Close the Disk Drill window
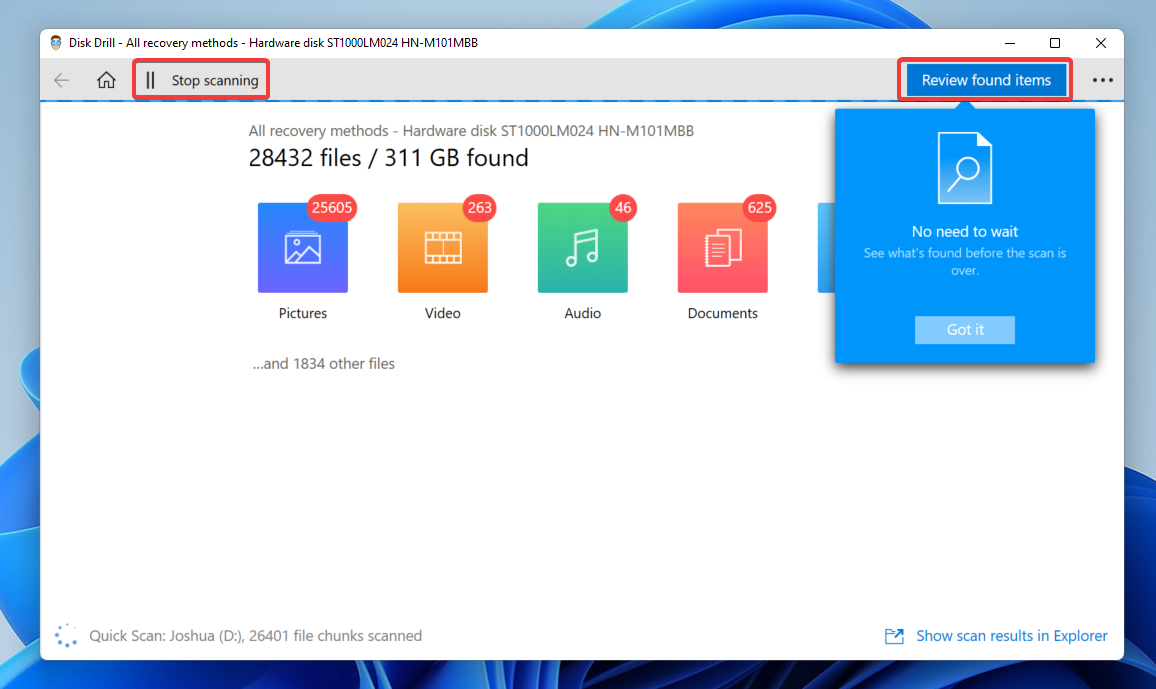The image size is (1156, 689). (x=1101, y=43)
